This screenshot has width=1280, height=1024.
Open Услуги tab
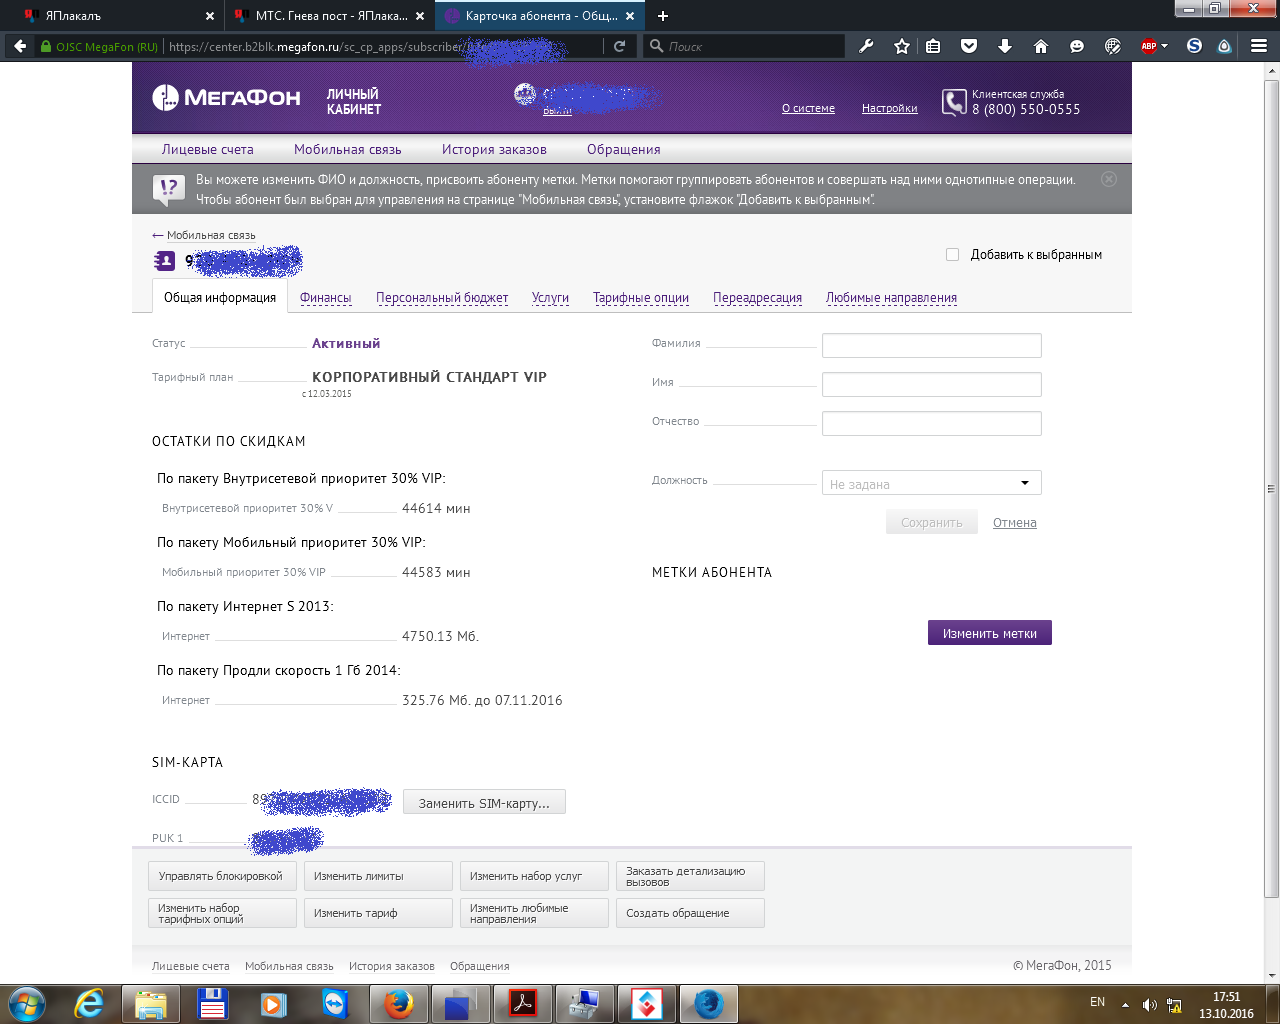(x=550, y=298)
